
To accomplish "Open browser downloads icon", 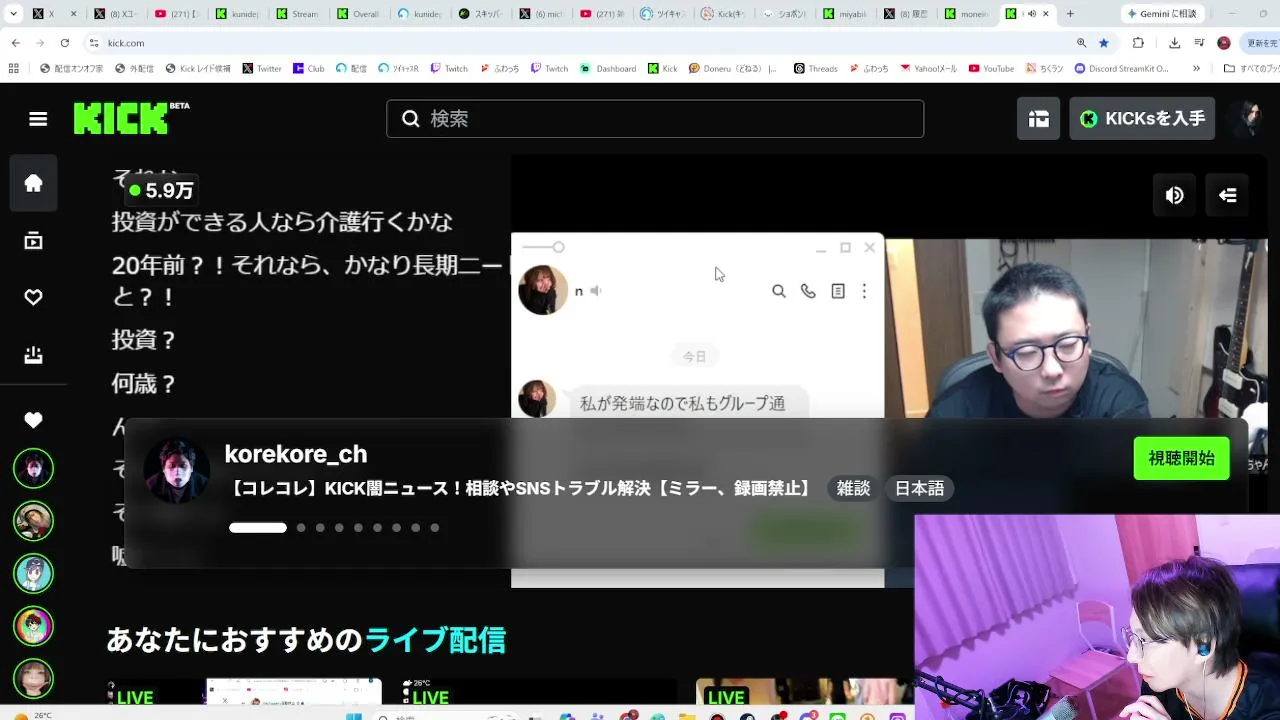I will [x=1175, y=43].
